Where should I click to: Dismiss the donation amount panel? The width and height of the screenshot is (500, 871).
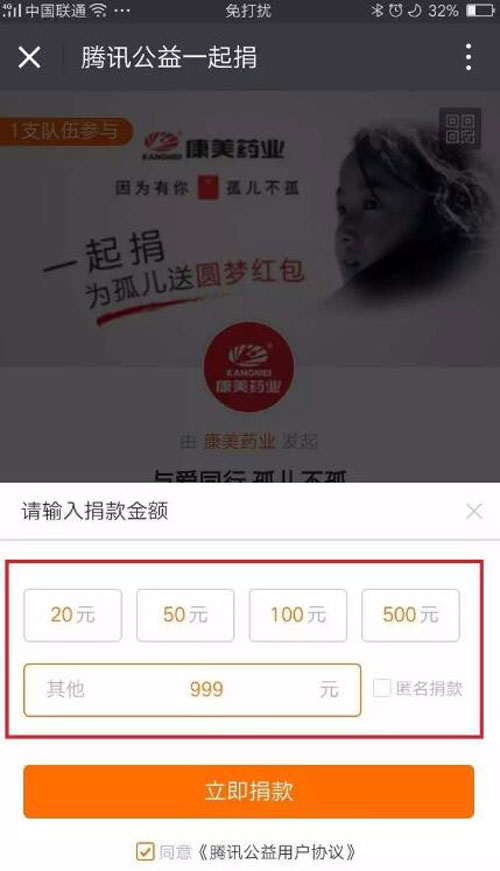[474, 511]
